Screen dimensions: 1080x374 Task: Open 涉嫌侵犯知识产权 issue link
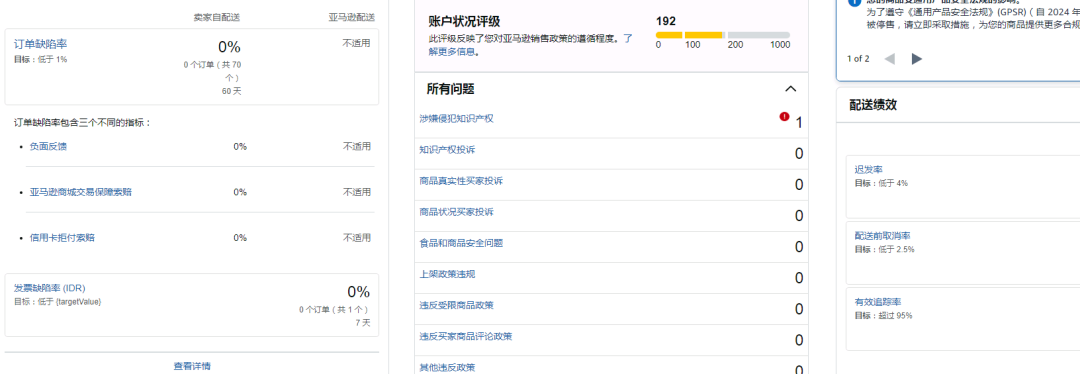[x=456, y=118]
